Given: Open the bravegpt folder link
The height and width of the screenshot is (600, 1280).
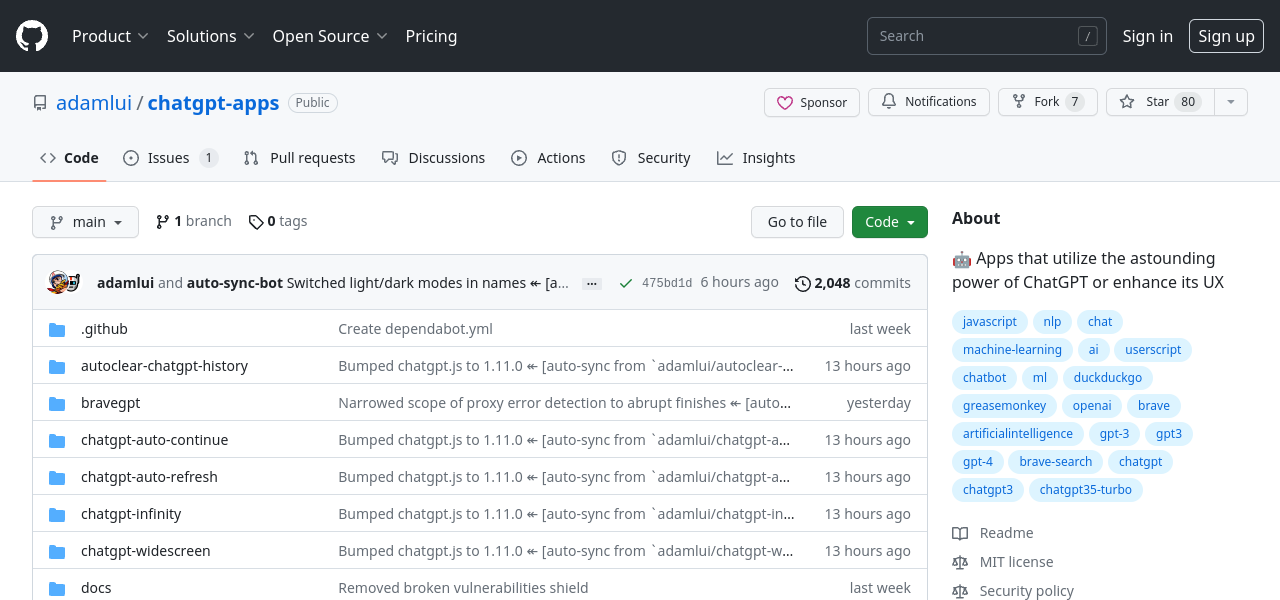Looking at the screenshot, I should point(111,403).
